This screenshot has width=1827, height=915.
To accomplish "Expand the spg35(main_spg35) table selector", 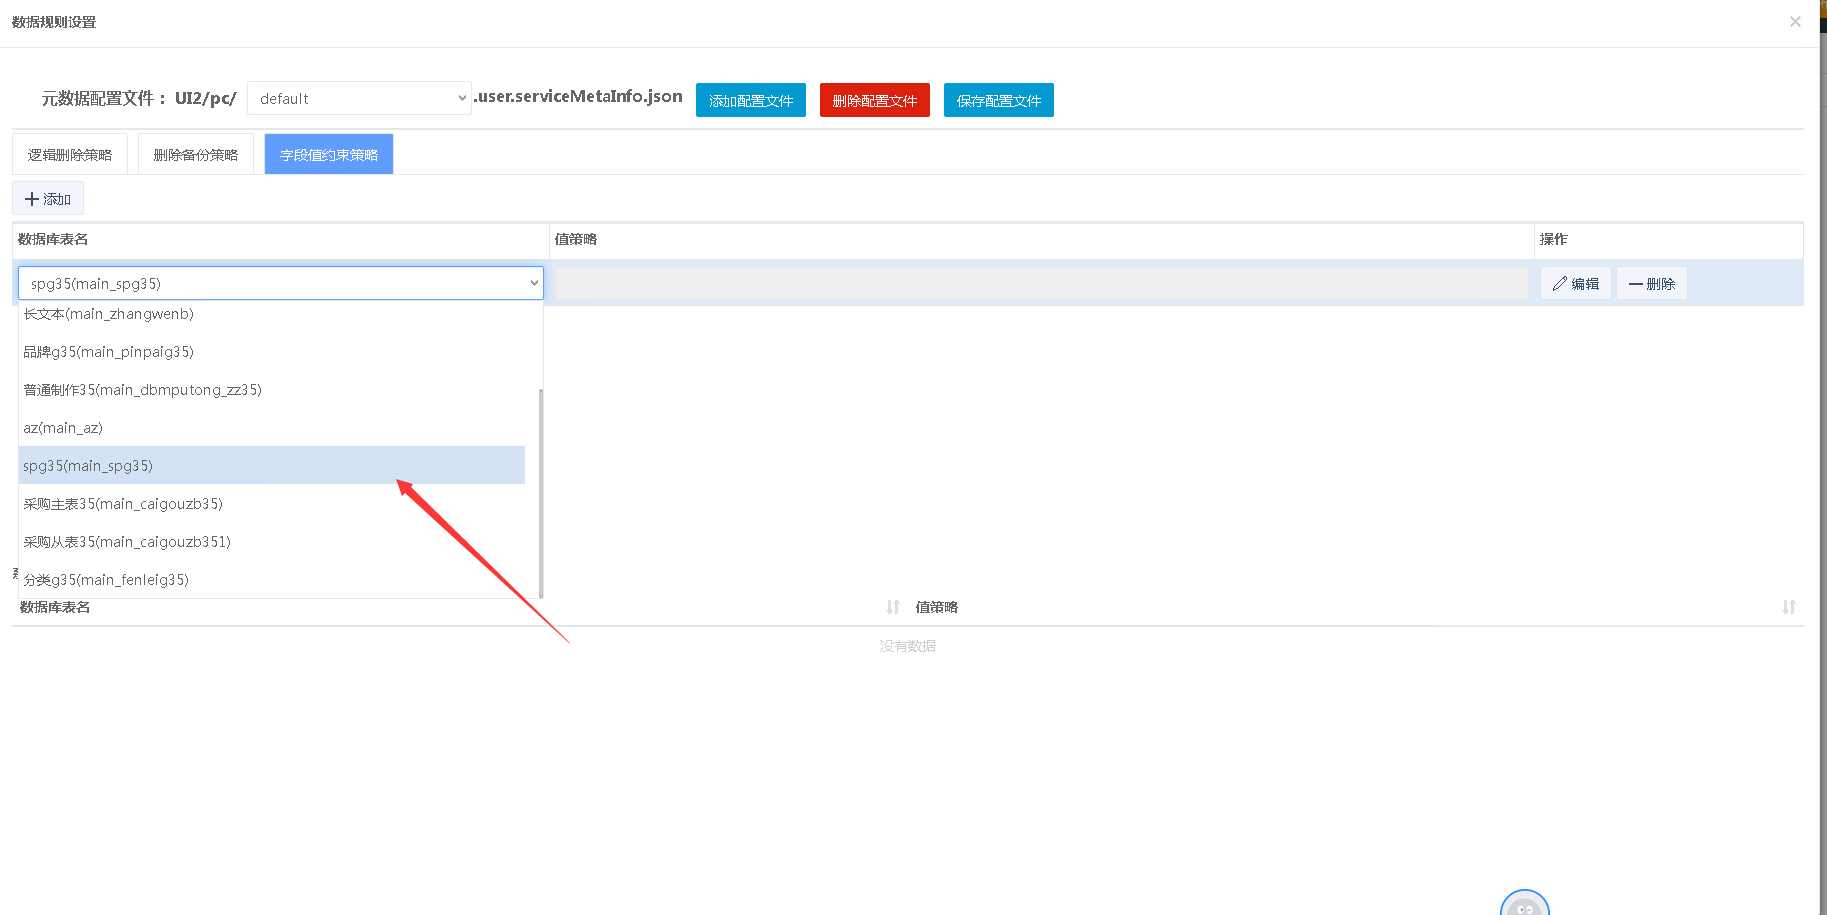I will 280,283.
